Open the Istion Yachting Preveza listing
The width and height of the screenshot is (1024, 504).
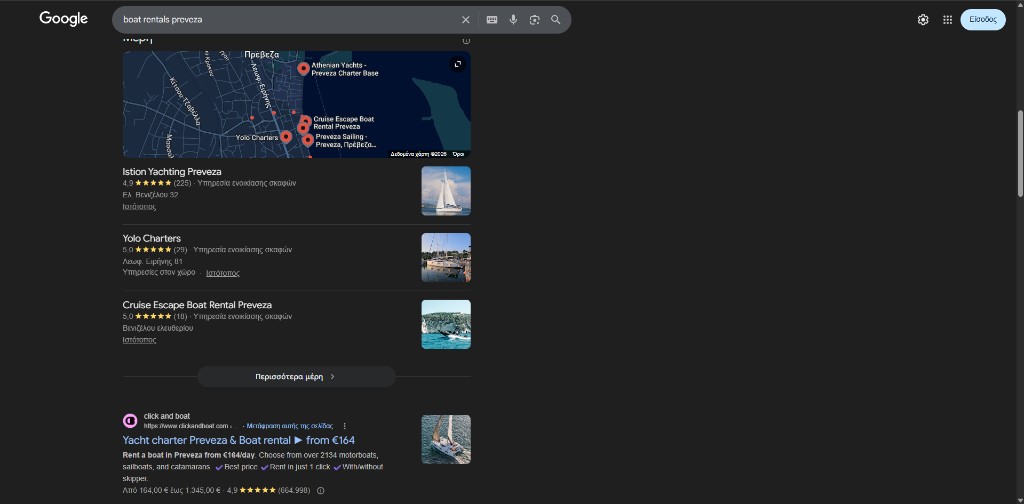point(172,172)
